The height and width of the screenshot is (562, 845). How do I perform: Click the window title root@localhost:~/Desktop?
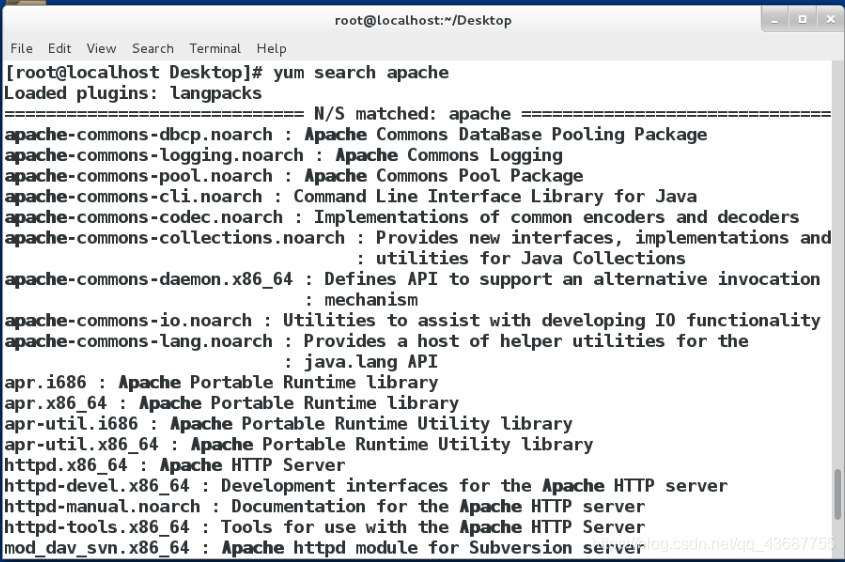coord(423,20)
